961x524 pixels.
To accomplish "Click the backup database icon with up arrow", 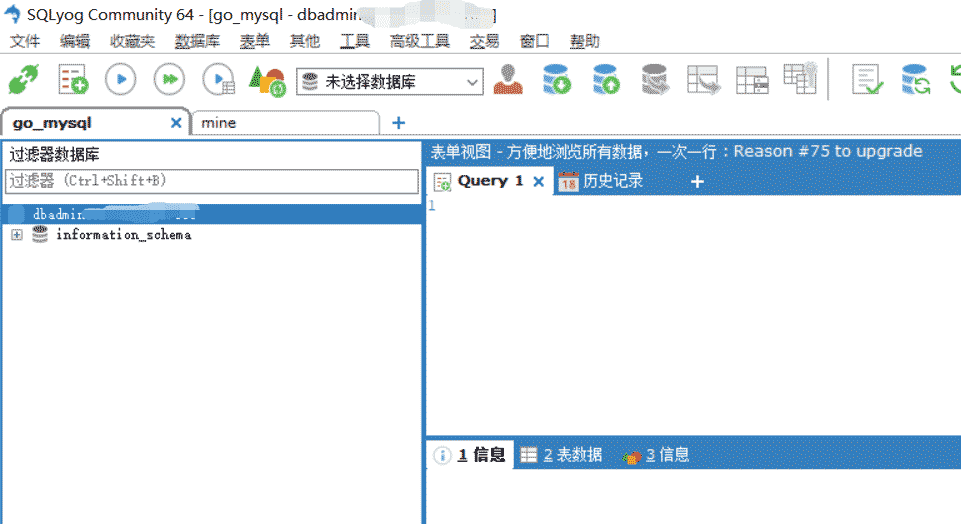I will click(606, 80).
